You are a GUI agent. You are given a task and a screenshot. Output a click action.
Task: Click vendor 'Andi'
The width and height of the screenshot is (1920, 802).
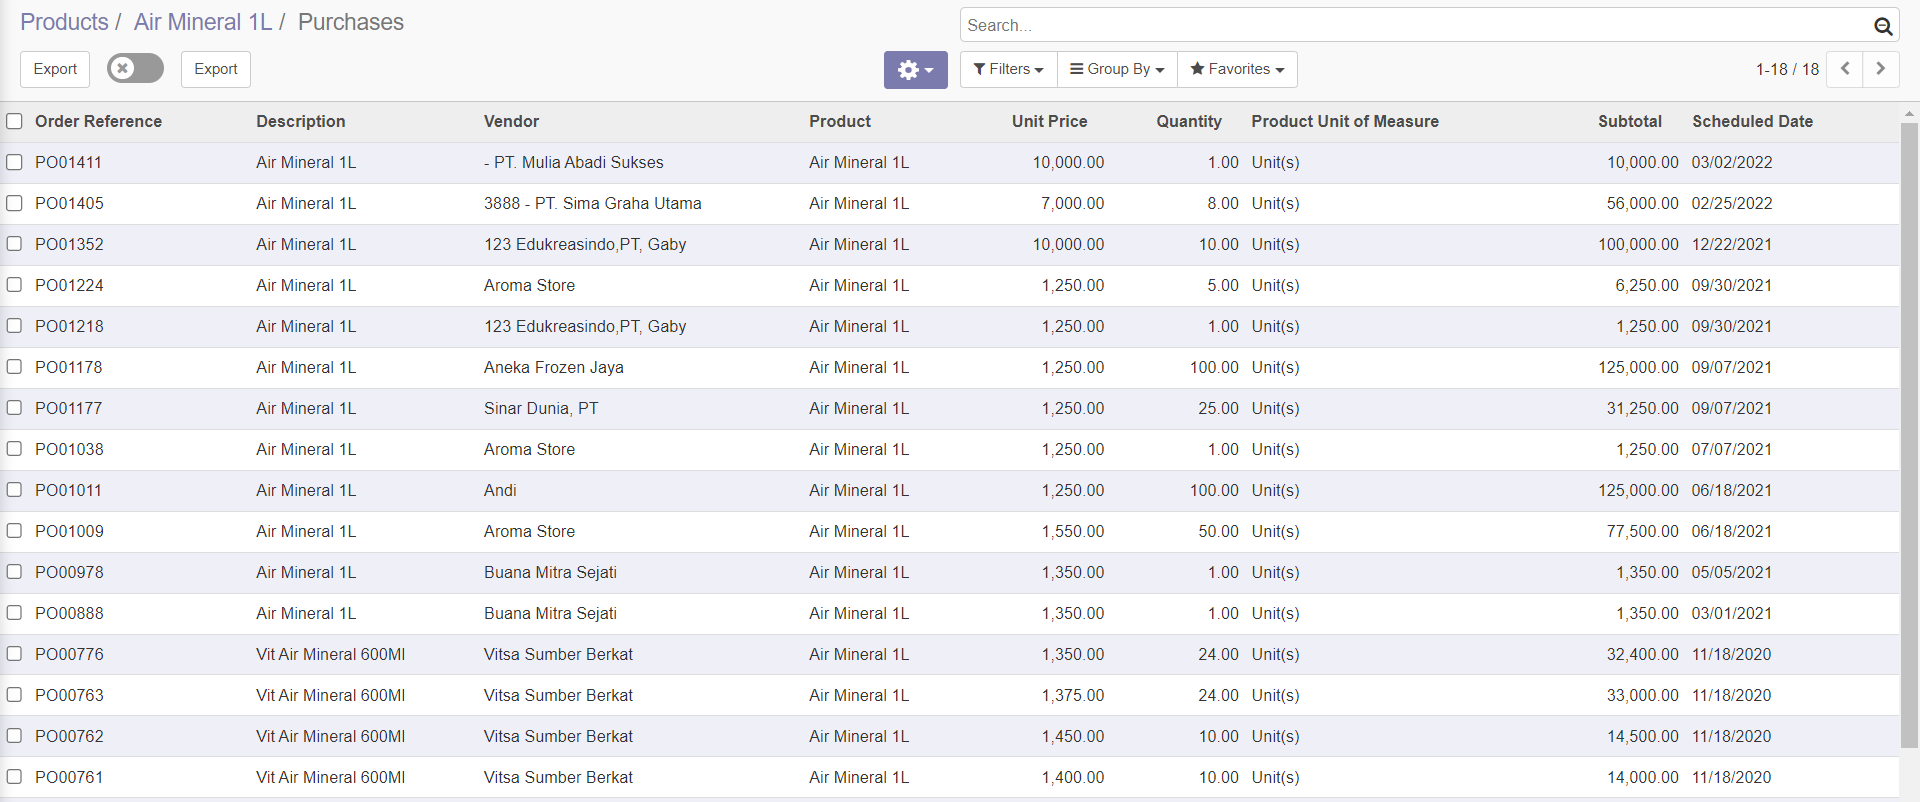pos(500,490)
